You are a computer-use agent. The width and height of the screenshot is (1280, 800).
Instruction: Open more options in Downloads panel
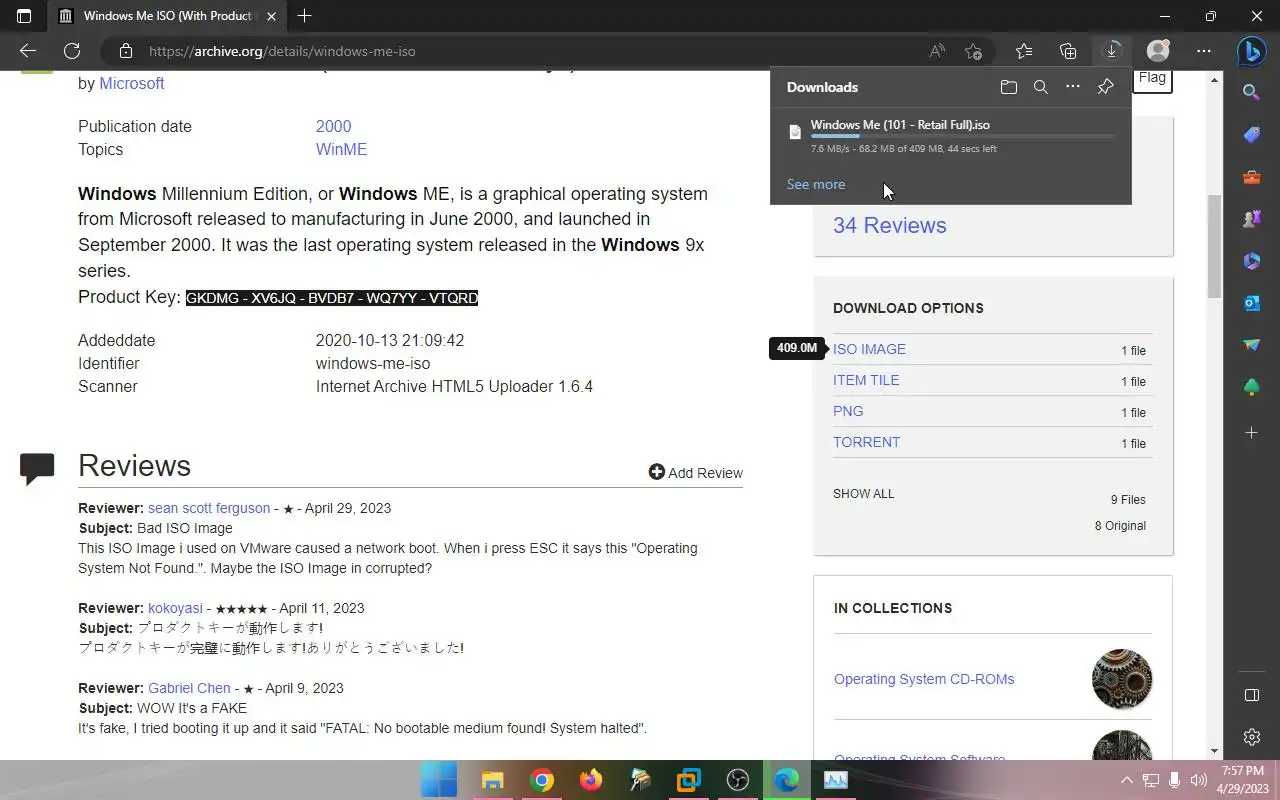[1073, 87]
